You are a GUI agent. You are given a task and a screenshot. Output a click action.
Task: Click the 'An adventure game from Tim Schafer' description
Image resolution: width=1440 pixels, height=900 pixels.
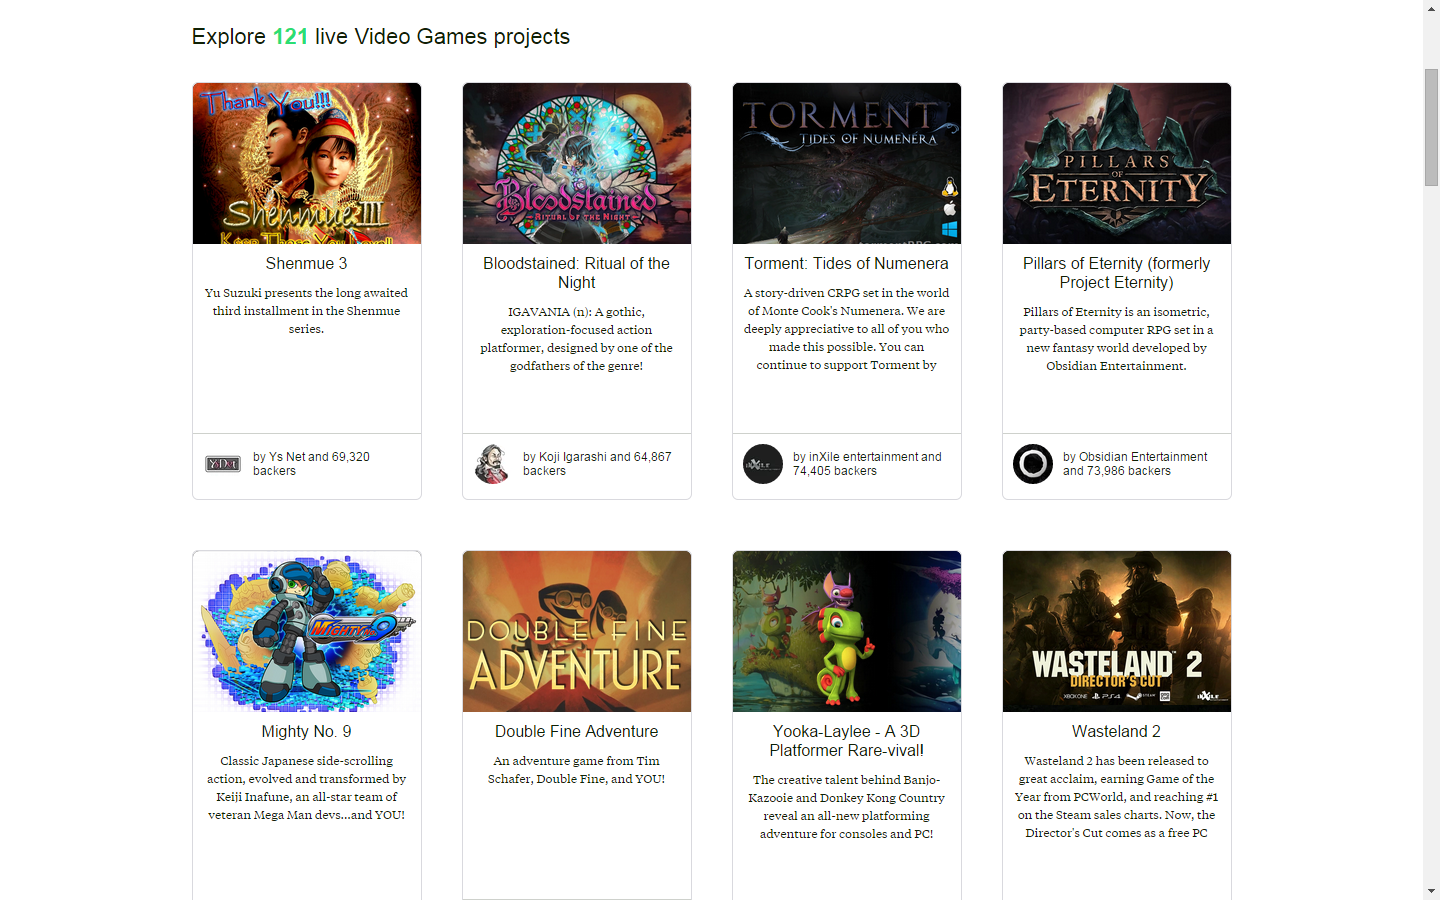[x=577, y=770]
